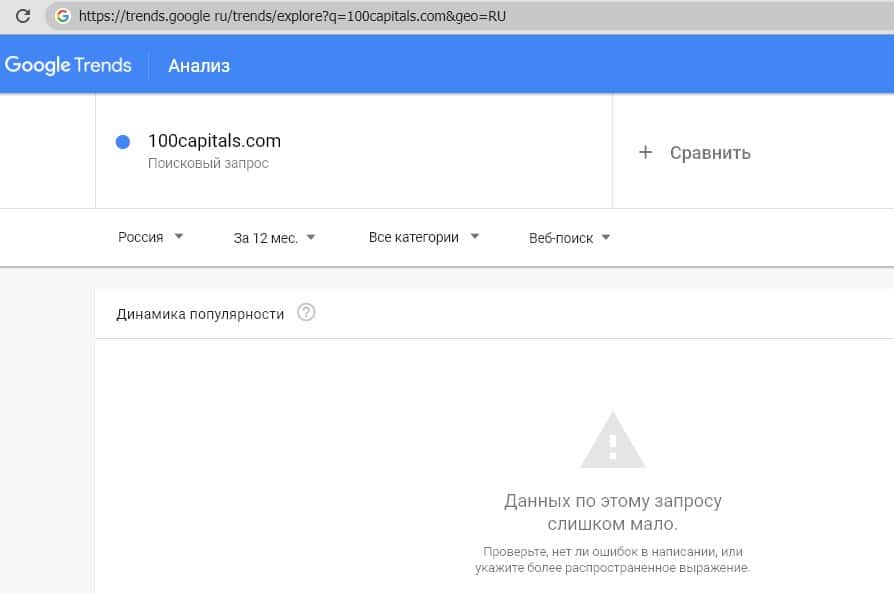Click the Поисковый запрос subtitle
The width and height of the screenshot is (894, 594).
coord(208,163)
